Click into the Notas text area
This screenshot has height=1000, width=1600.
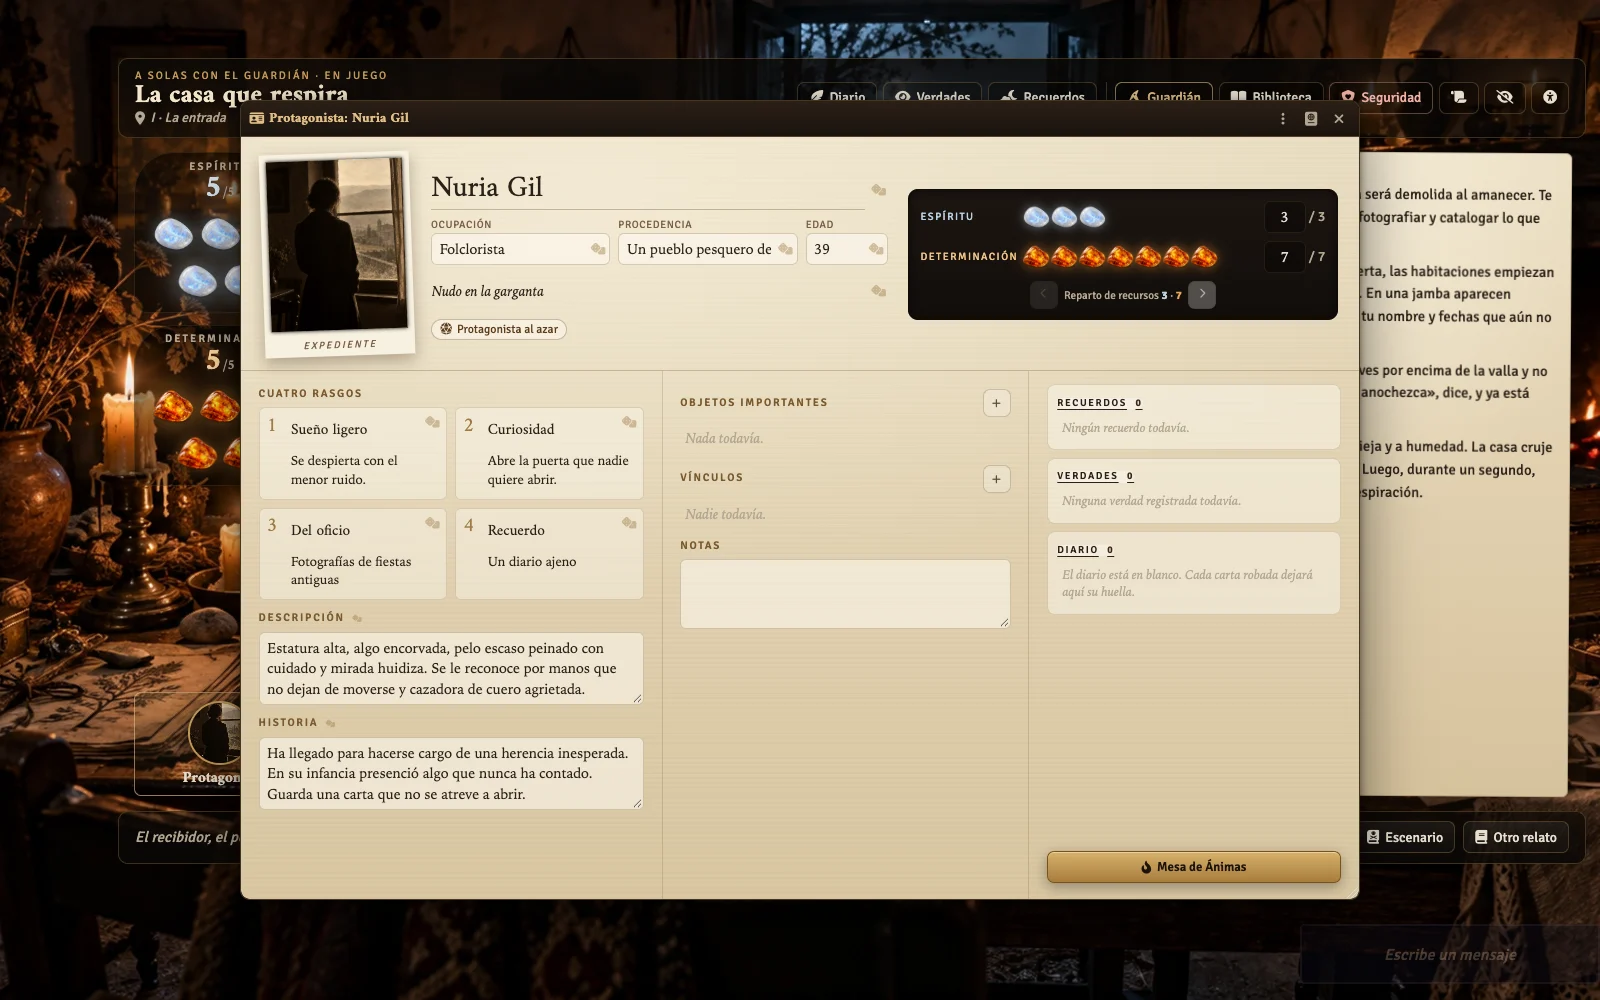(x=845, y=594)
